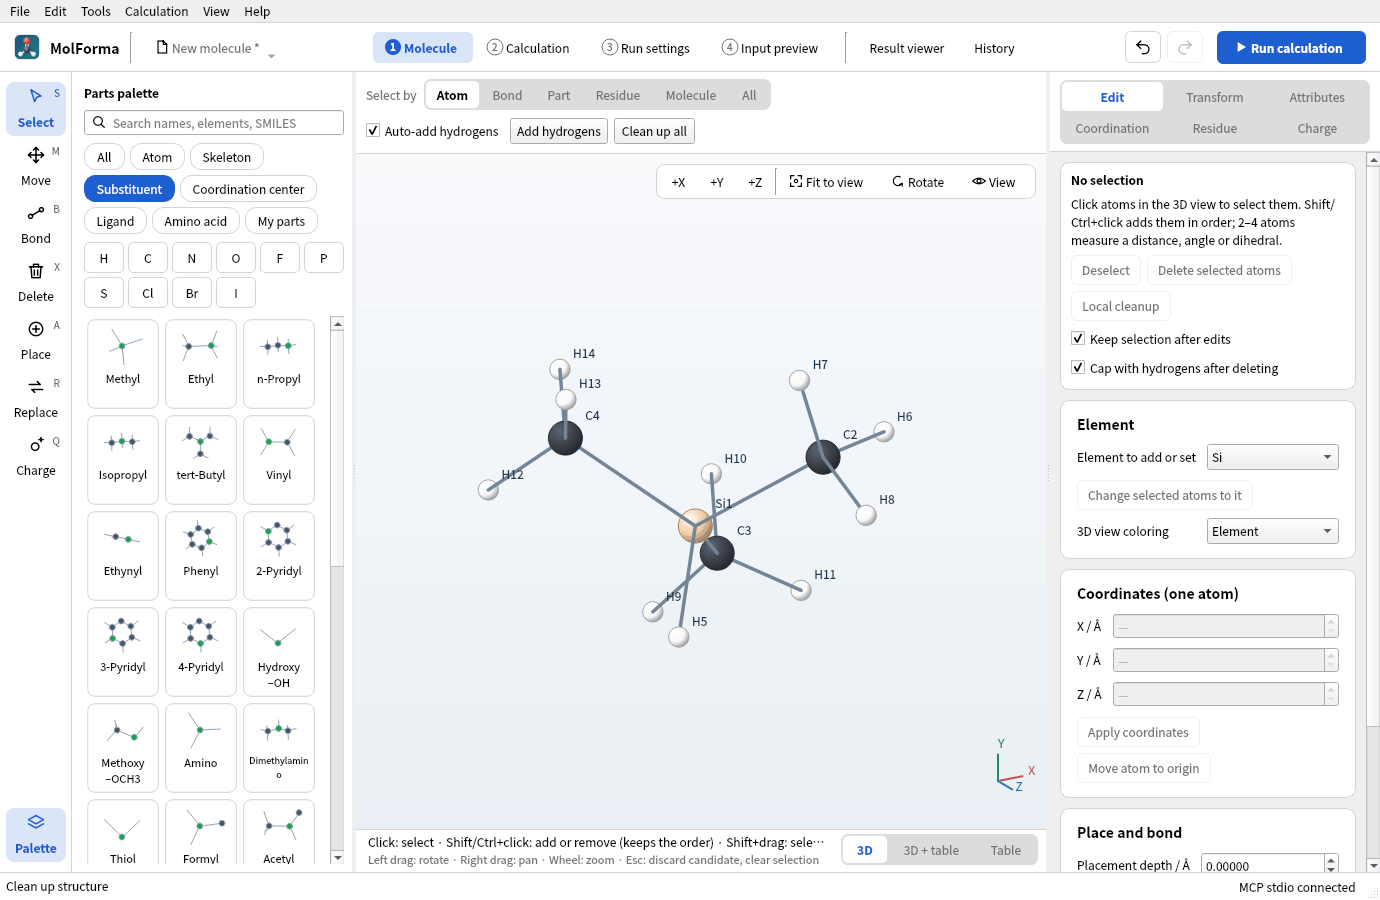Image resolution: width=1380 pixels, height=900 pixels.
Task: Fit the molecule to view
Action: tap(826, 182)
